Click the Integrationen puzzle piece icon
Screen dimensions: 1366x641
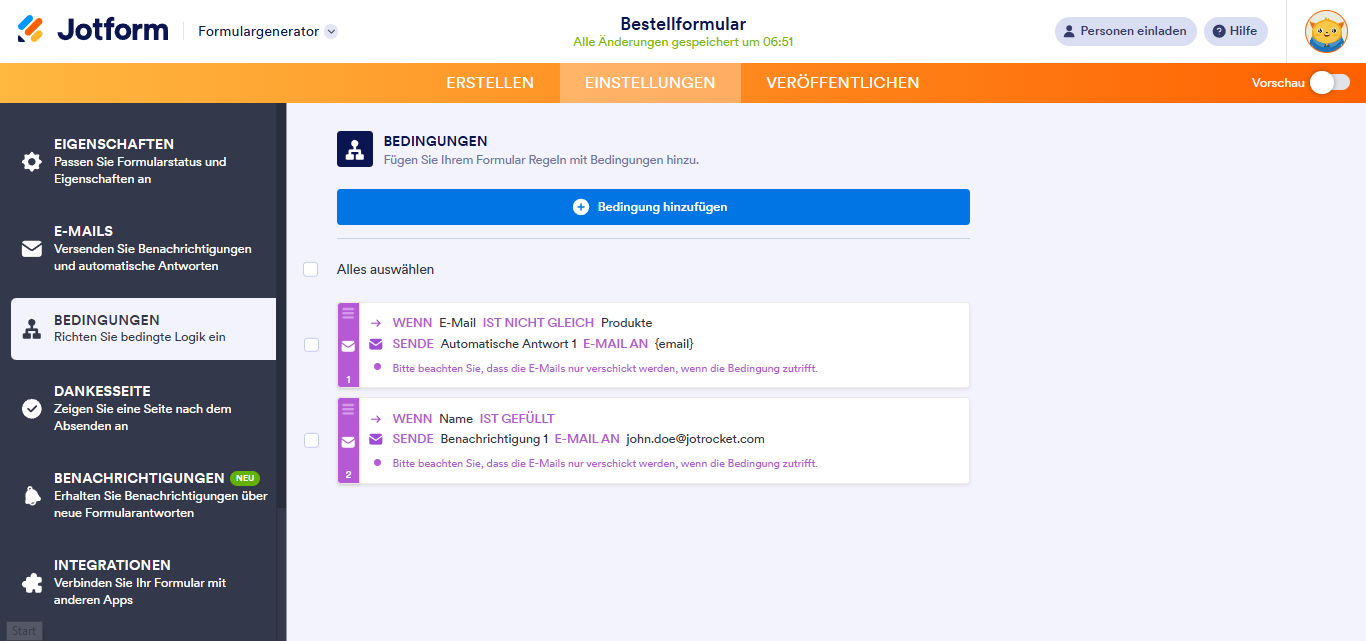[32, 582]
